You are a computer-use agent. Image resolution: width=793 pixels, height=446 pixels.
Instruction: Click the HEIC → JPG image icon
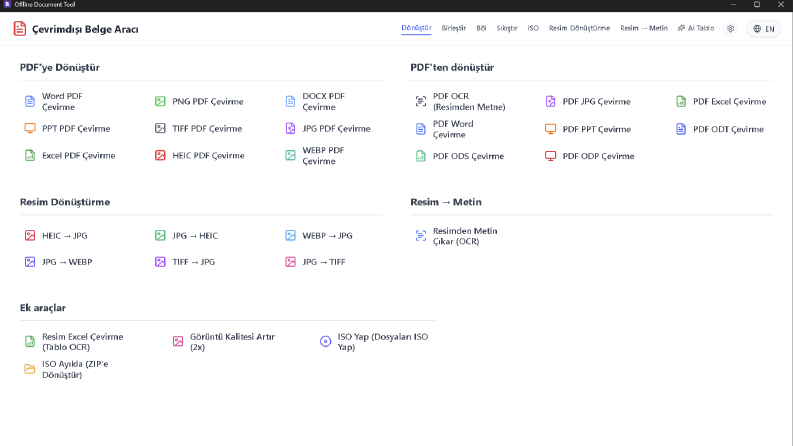(30, 235)
